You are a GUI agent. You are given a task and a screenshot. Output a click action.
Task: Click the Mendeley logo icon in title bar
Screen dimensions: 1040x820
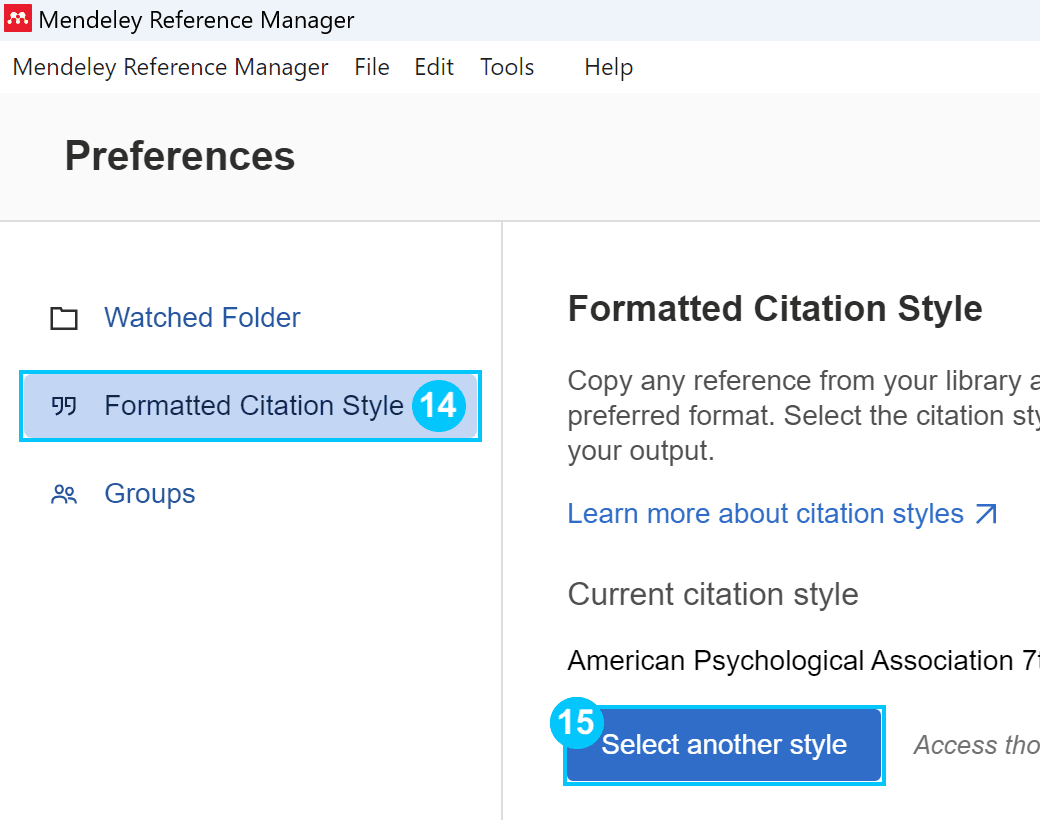(18, 19)
